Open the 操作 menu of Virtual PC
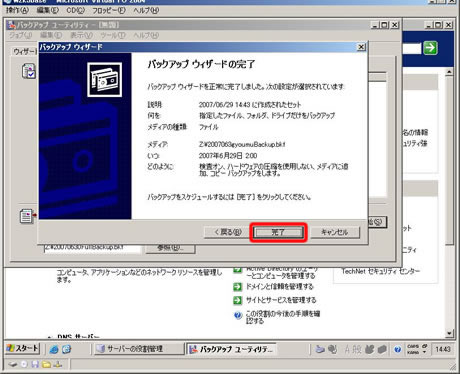This screenshot has width=460, height=374. pyautogui.click(x=17, y=10)
